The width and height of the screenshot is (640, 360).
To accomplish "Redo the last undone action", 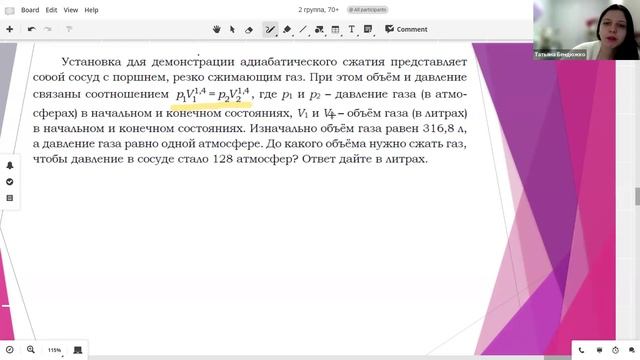I will [48, 29].
